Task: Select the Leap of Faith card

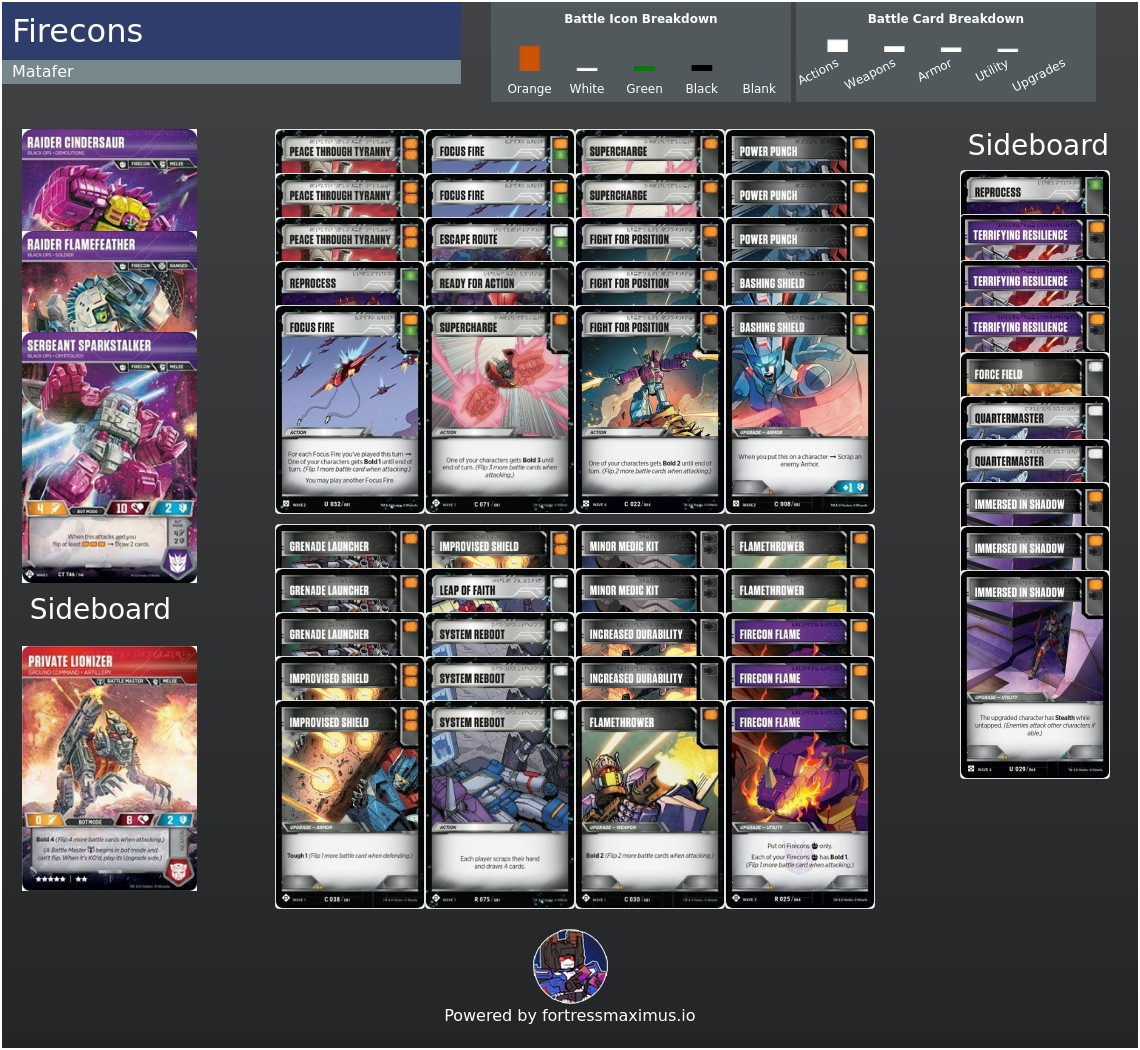Action: (499, 590)
